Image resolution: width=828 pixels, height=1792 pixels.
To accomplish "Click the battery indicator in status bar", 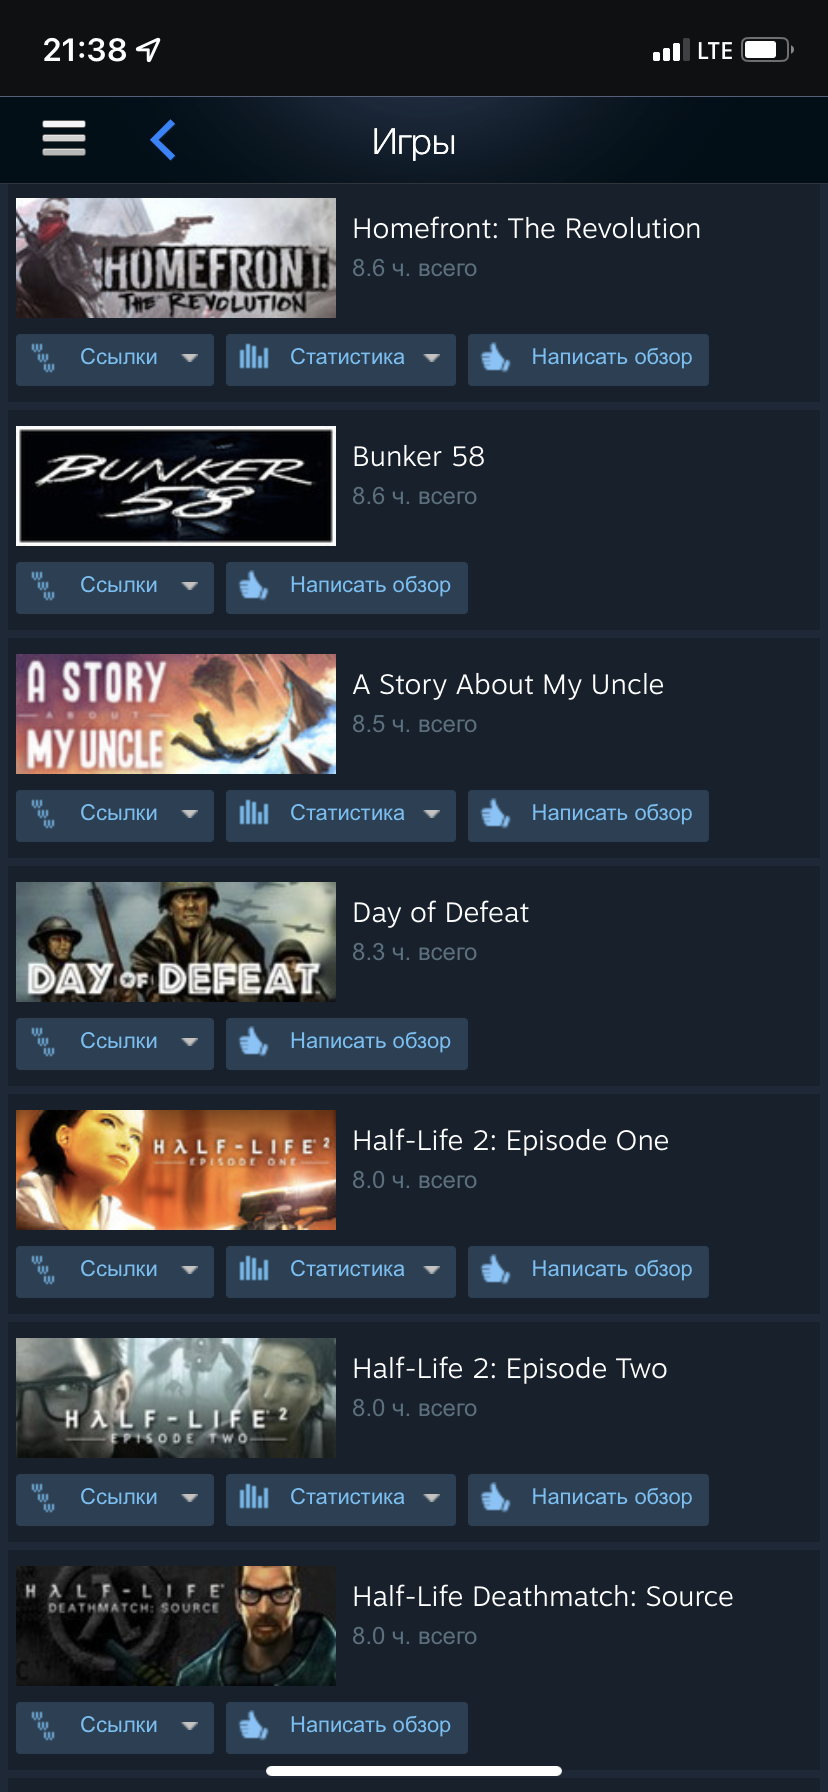I will pyautogui.click(x=768, y=50).
